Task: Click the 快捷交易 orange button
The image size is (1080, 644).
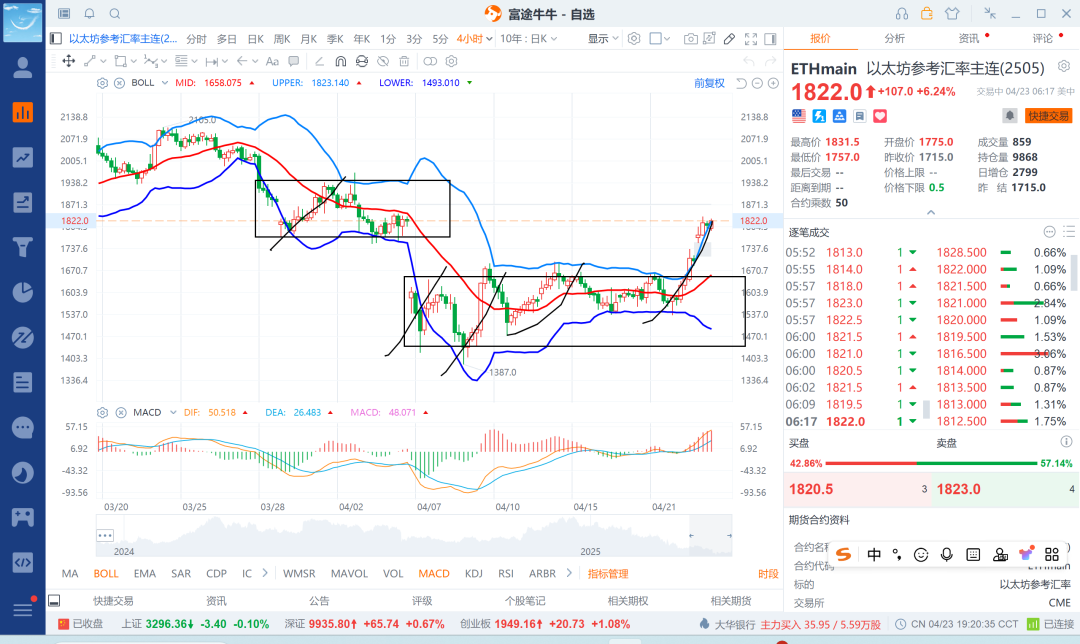Action: (x=1048, y=116)
